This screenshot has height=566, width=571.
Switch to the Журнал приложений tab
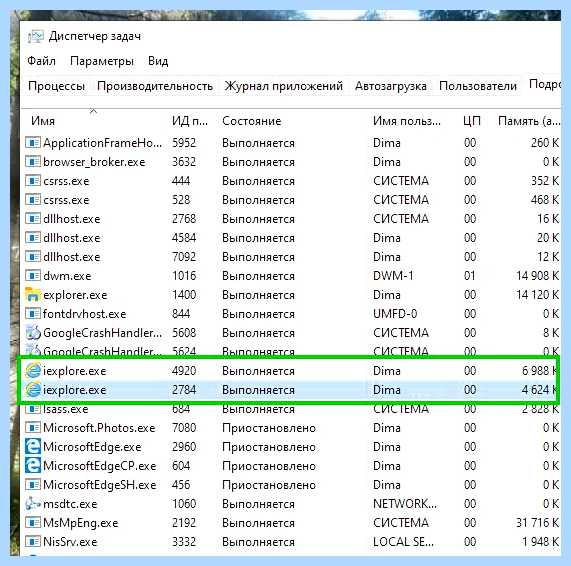click(284, 86)
